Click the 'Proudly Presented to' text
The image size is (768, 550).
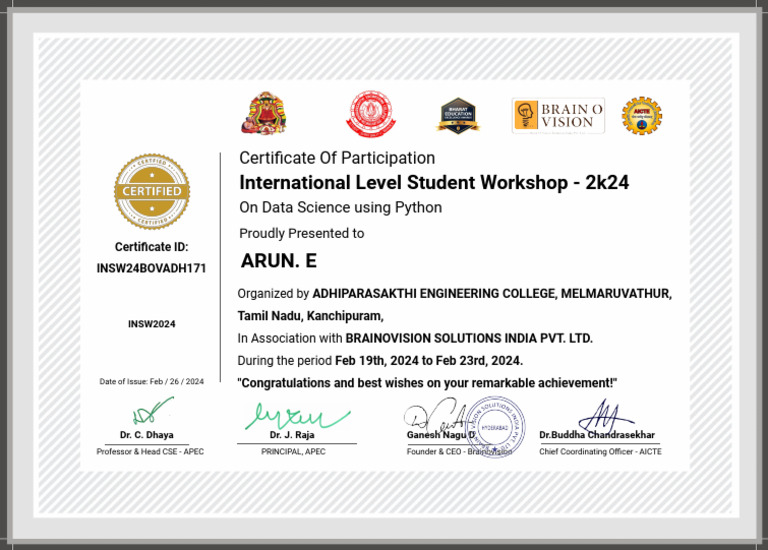(x=302, y=234)
